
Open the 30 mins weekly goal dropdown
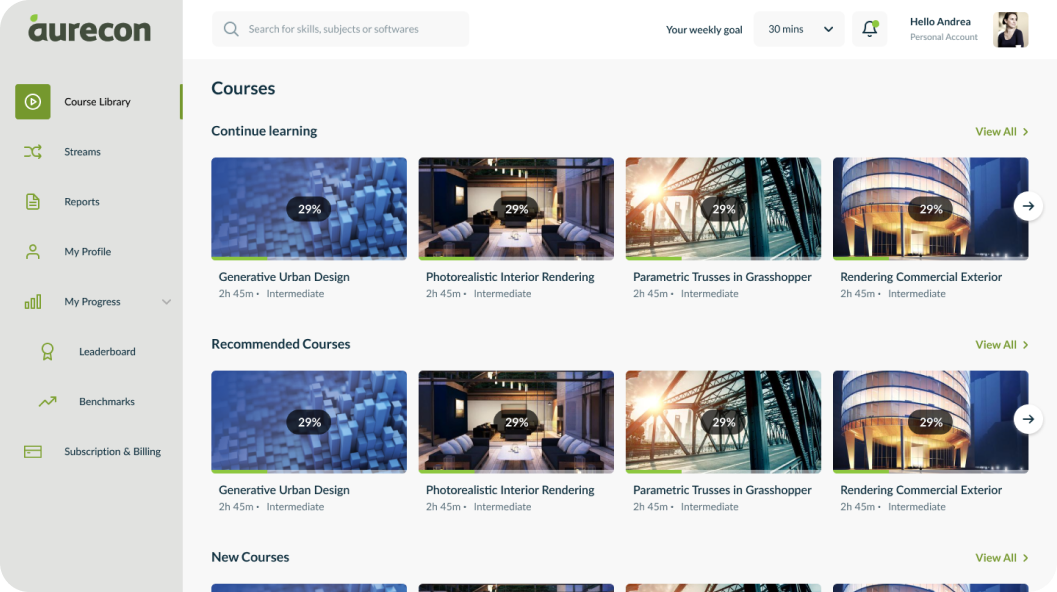(799, 29)
